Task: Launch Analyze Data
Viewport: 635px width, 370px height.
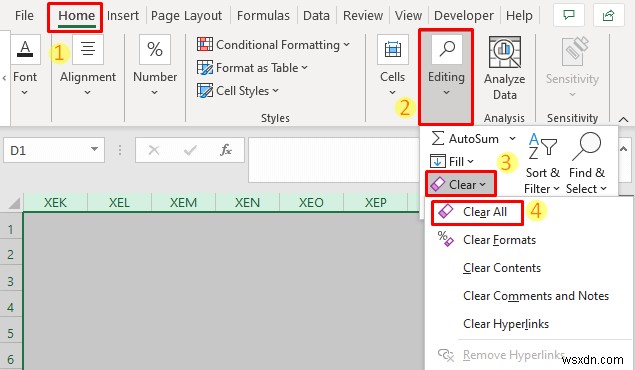Action: pyautogui.click(x=505, y=69)
